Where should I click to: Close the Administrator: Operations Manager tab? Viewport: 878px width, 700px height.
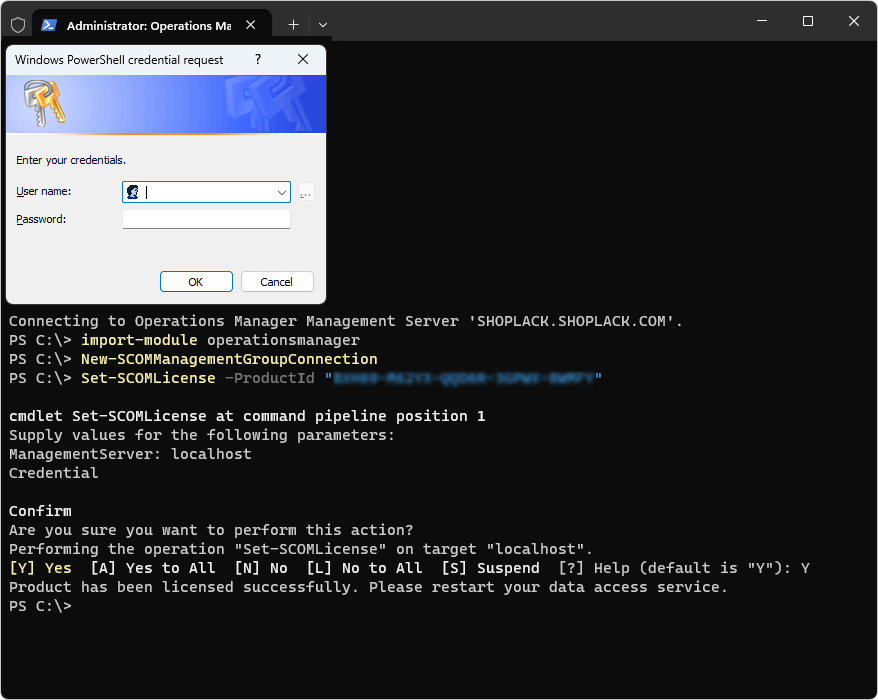251,25
